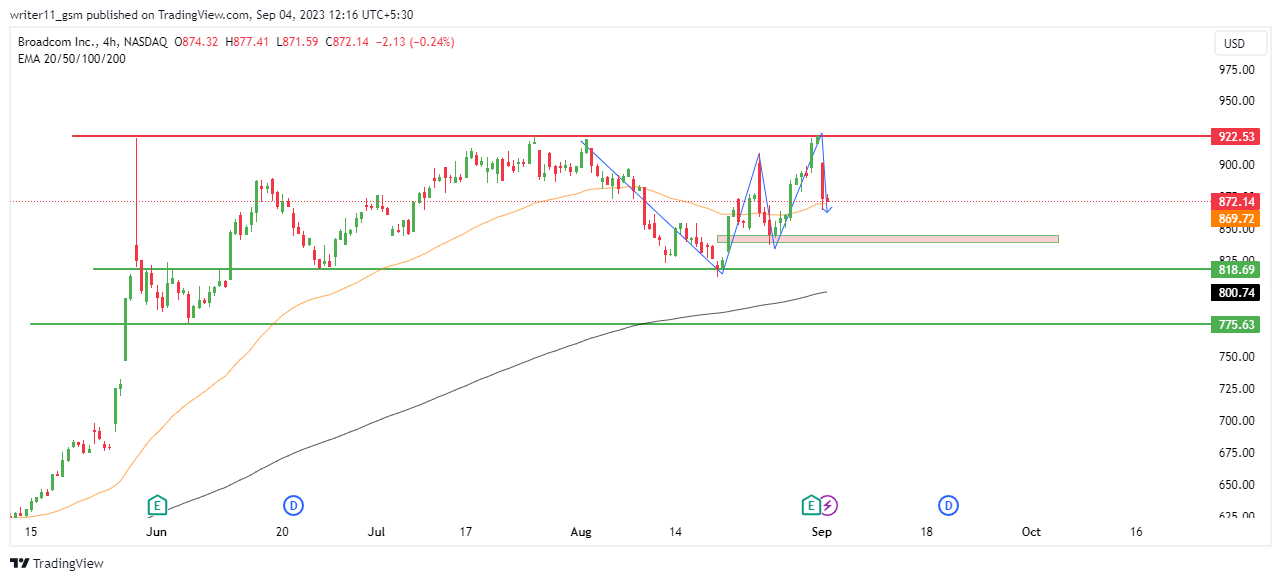Select the red 872.14 current price label

(1236, 201)
